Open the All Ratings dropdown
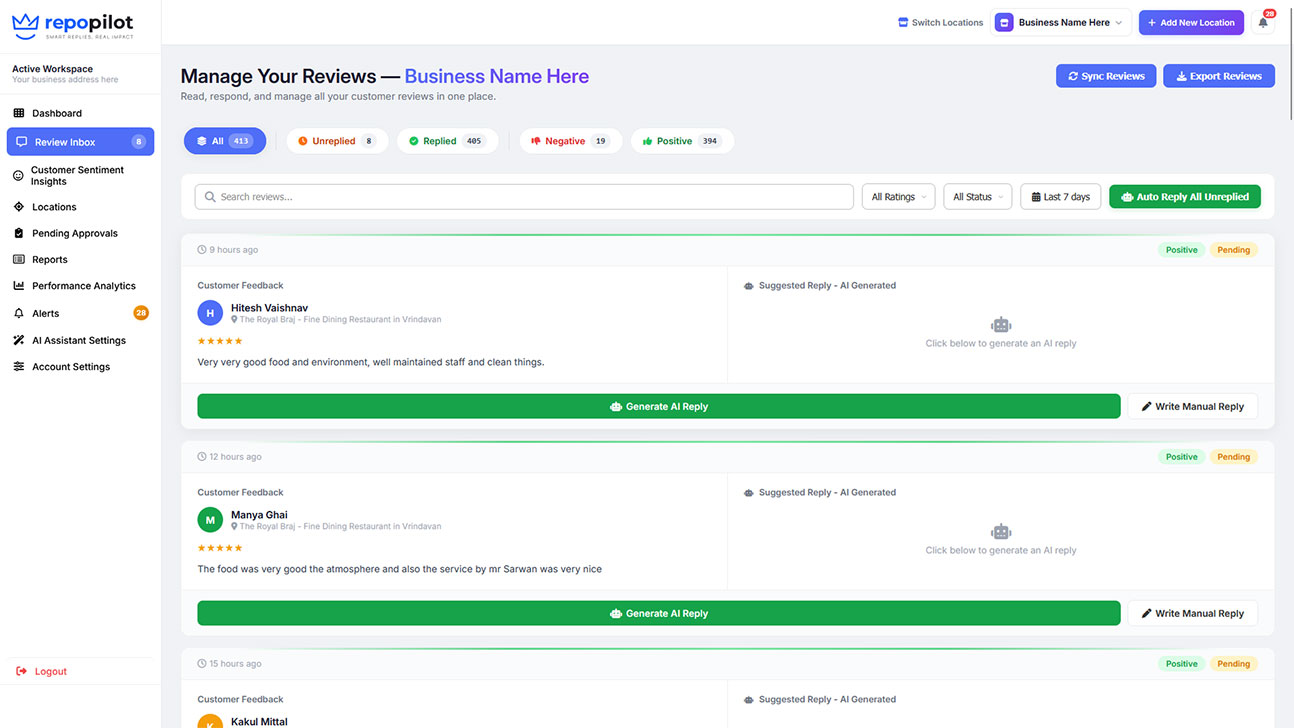This screenshot has height=728, width=1294. [899, 197]
